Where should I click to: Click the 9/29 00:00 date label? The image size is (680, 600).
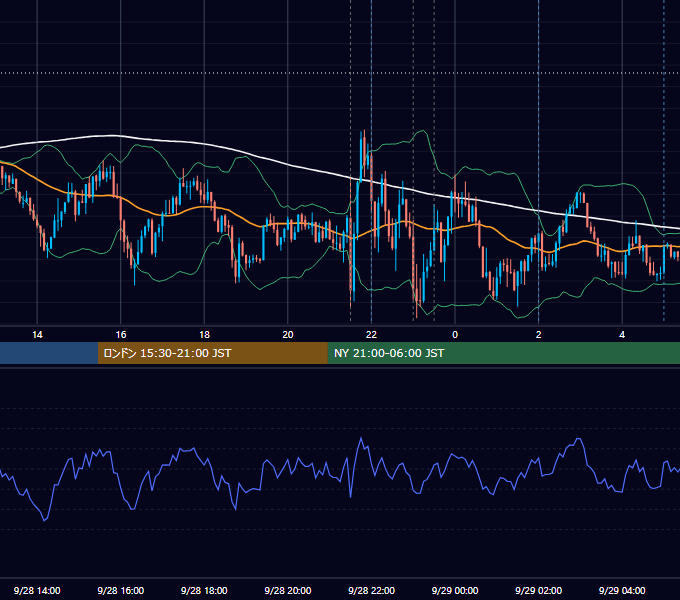click(455, 590)
